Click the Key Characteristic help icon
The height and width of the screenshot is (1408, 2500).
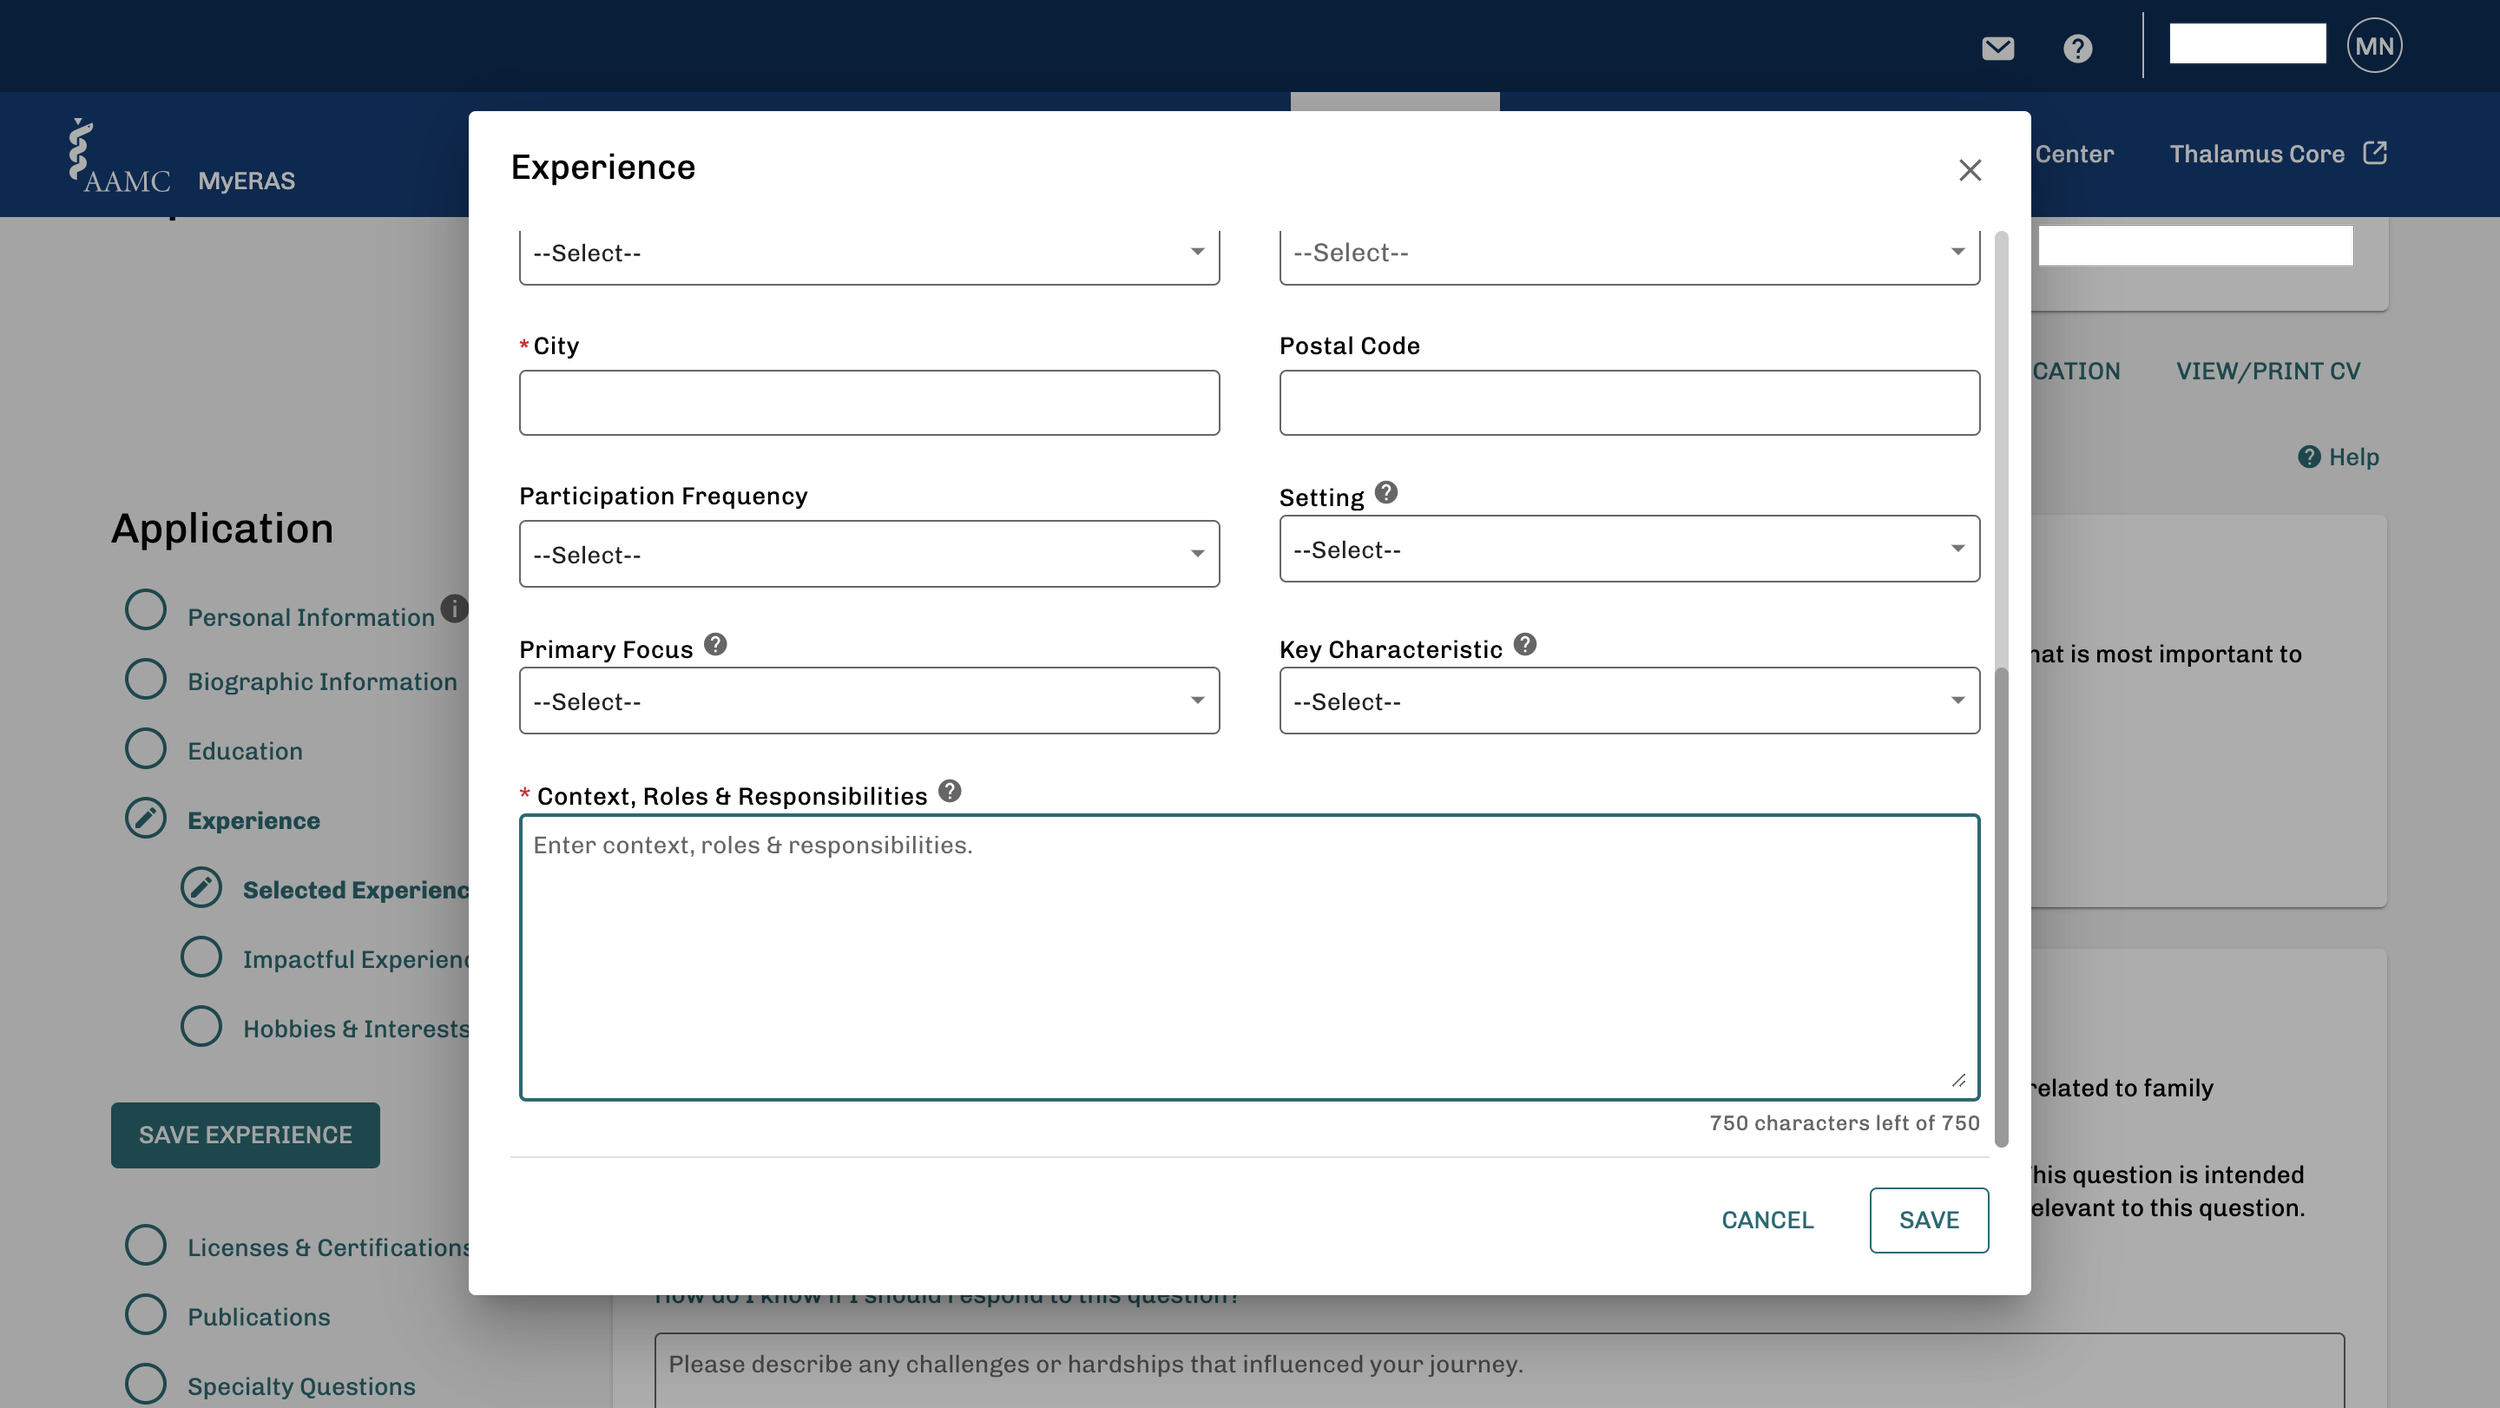pos(1524,644)
